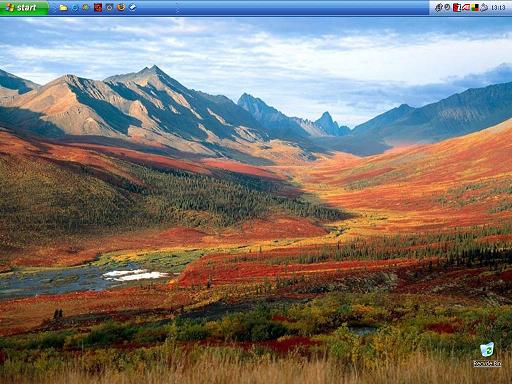Click the green-orange round Quick Launch icon
The image size is (512, 384).
[x=86, y=7]
